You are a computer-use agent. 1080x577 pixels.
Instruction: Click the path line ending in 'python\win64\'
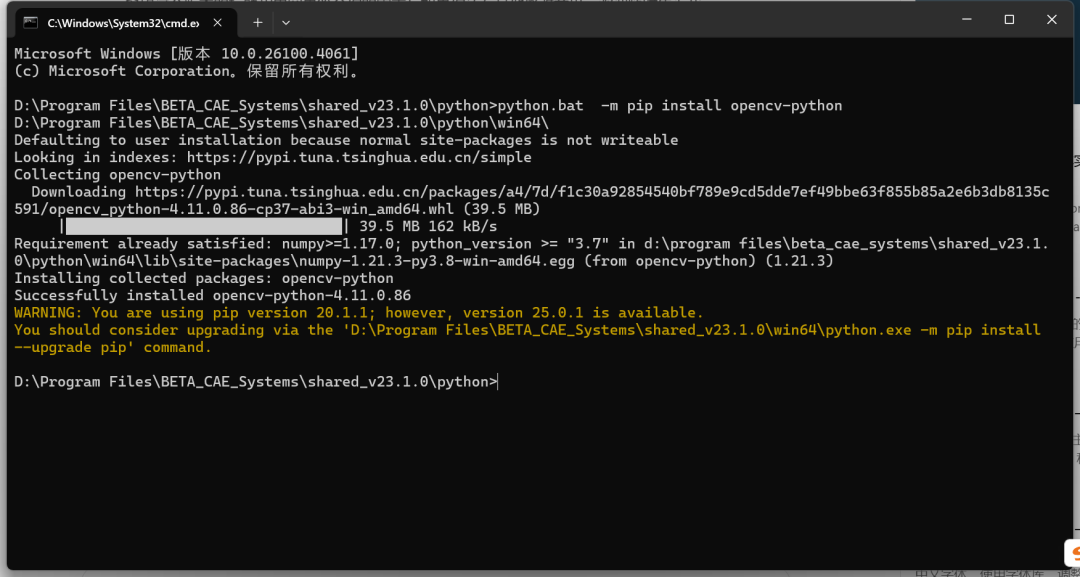click(x=281, y=123)
